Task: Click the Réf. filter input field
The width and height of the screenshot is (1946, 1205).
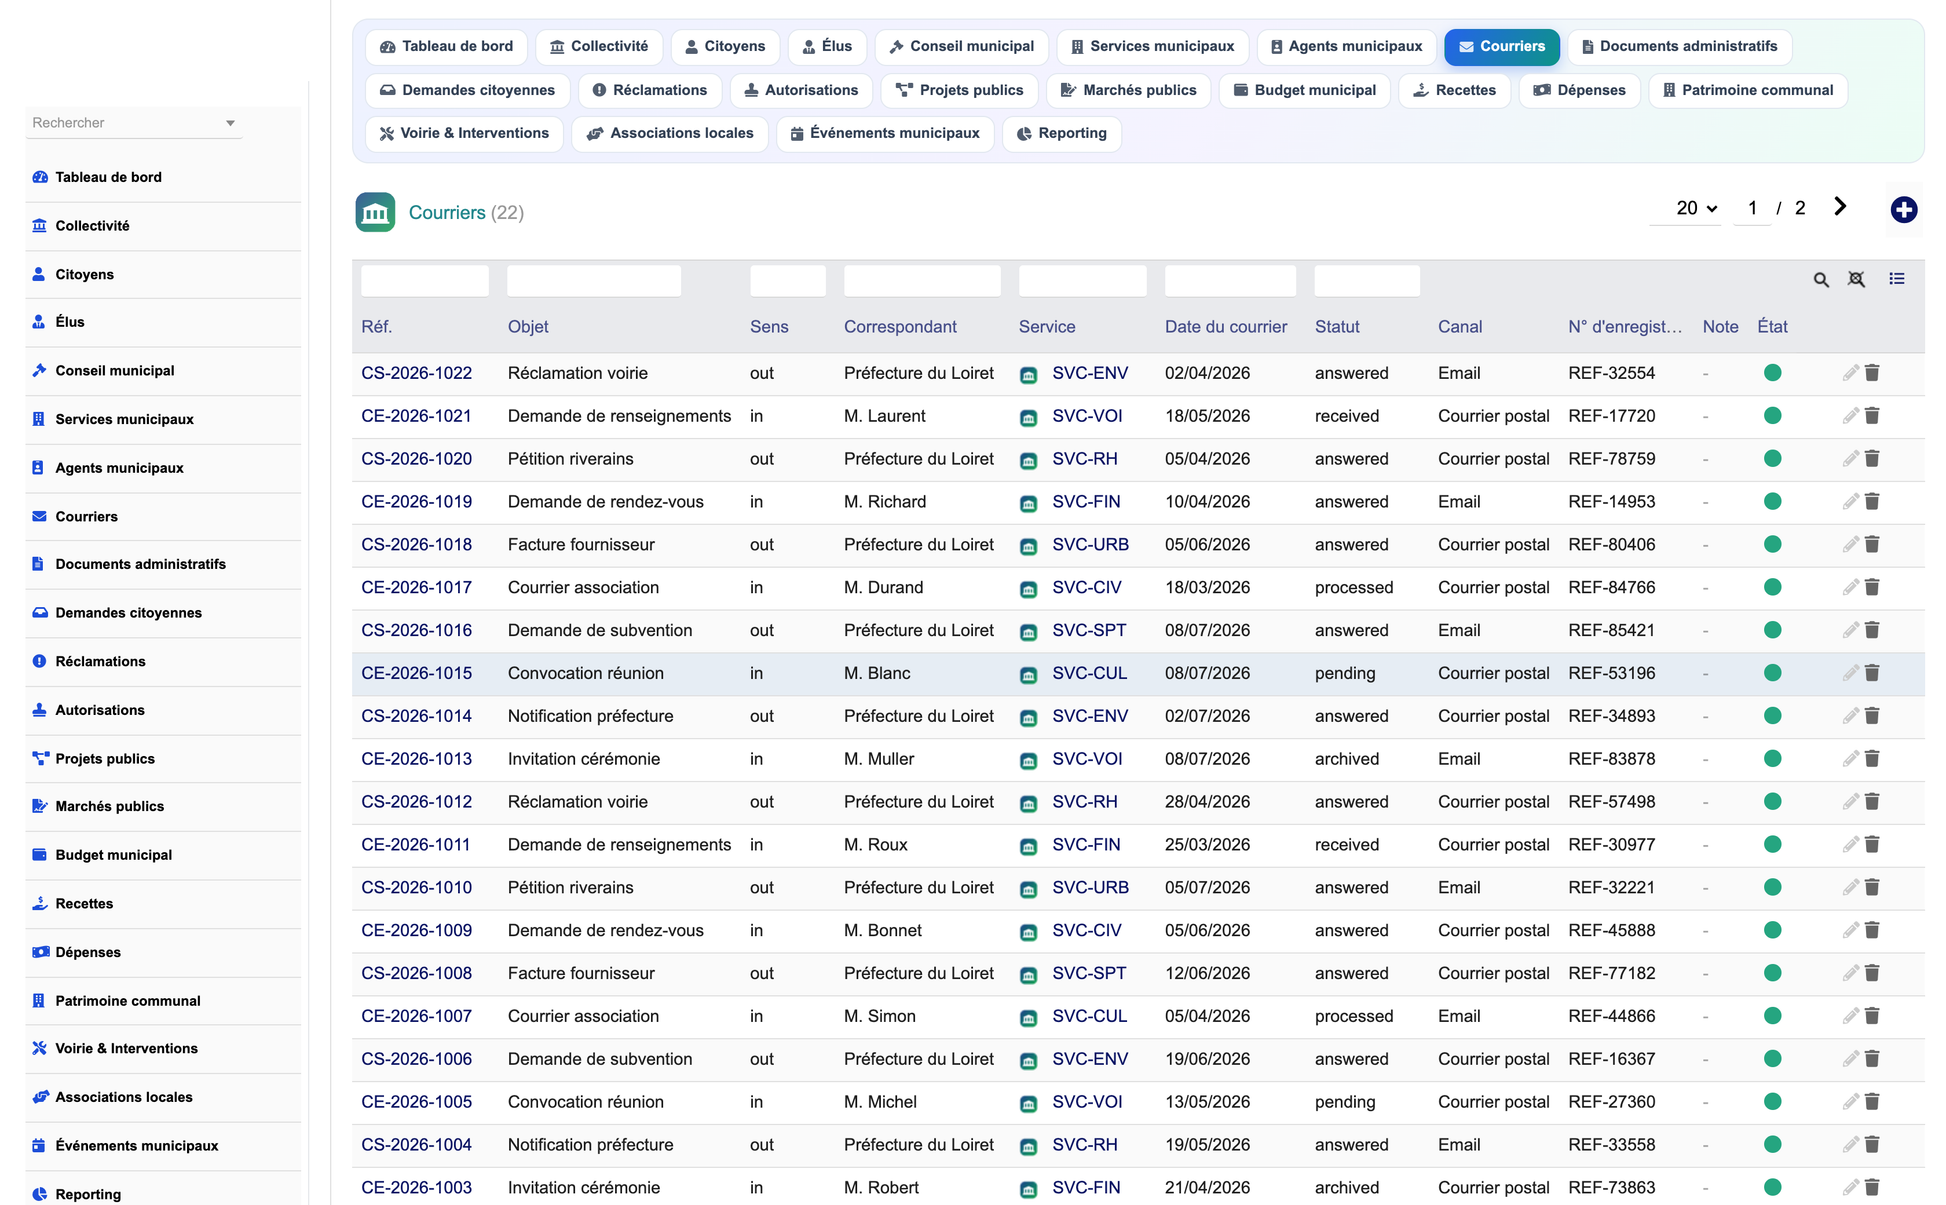Action: (x=425, y=281)
